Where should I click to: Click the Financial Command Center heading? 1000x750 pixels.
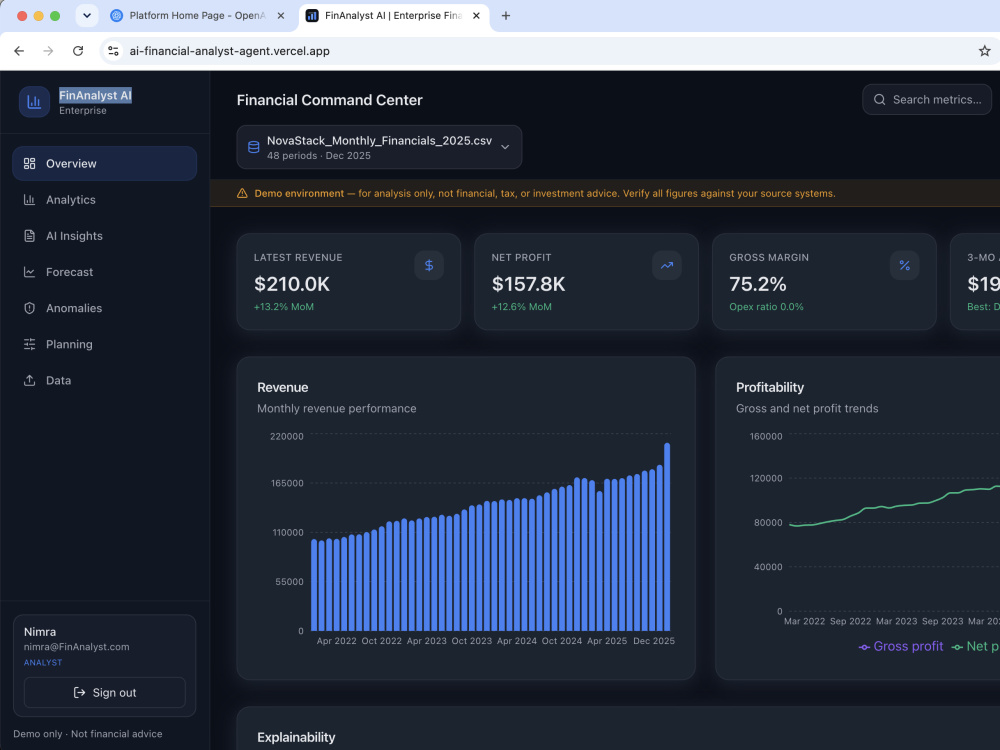tap(330, 100)
